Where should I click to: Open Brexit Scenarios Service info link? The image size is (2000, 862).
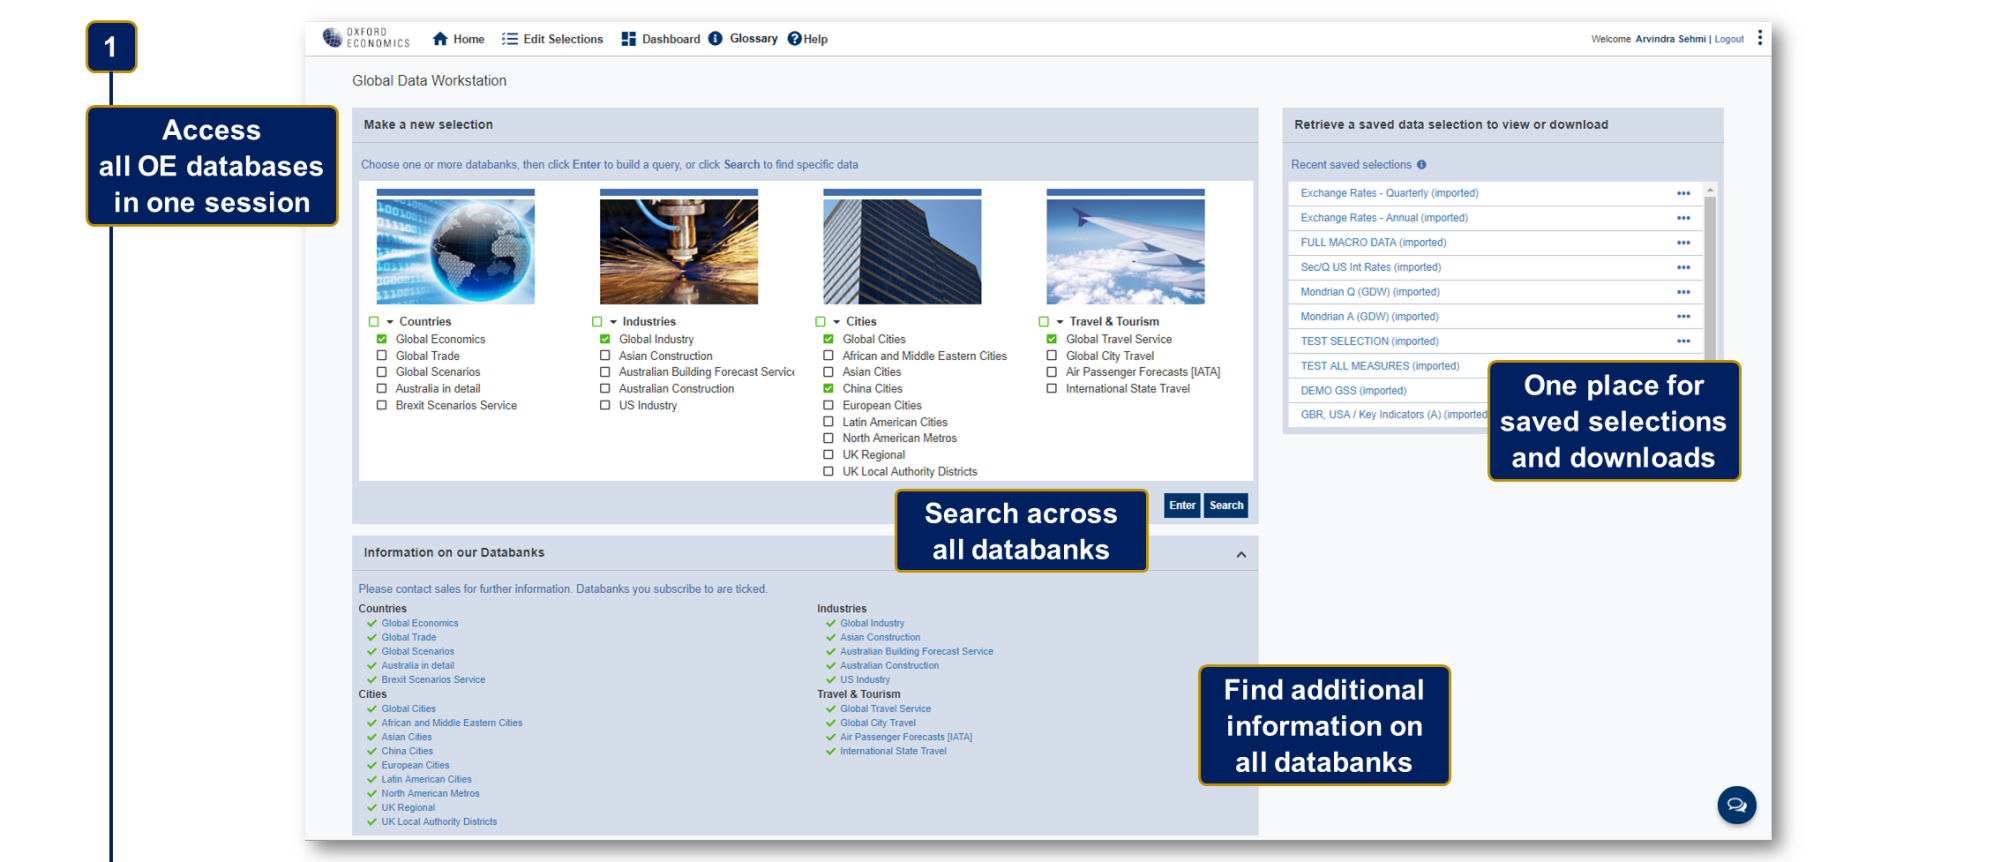click(x=433, y=680)
